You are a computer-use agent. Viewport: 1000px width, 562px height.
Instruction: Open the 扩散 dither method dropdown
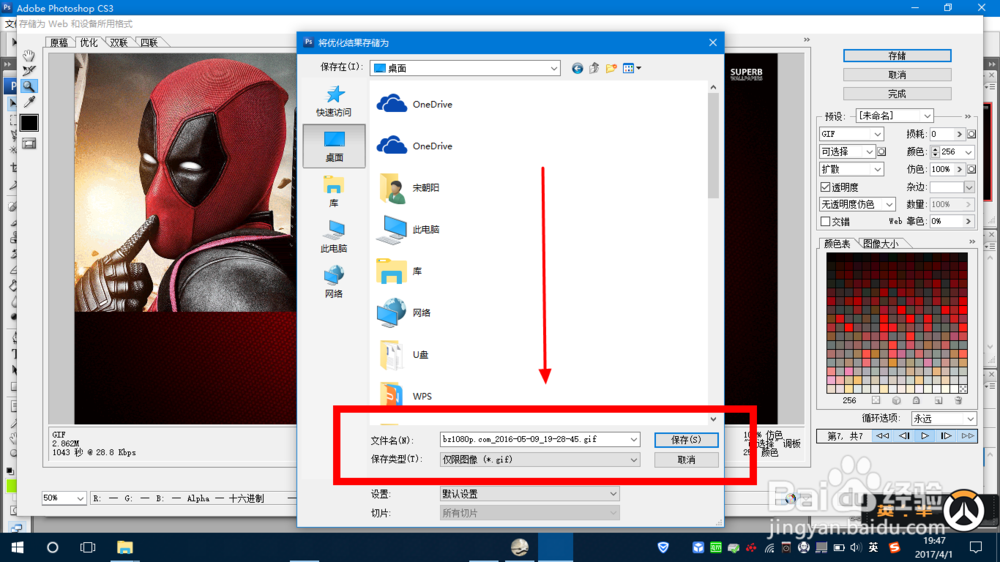(x=851, y=169)
